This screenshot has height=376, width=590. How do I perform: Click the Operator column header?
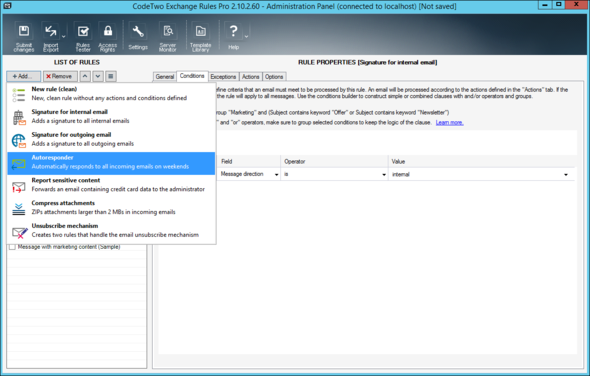[335, 161]
